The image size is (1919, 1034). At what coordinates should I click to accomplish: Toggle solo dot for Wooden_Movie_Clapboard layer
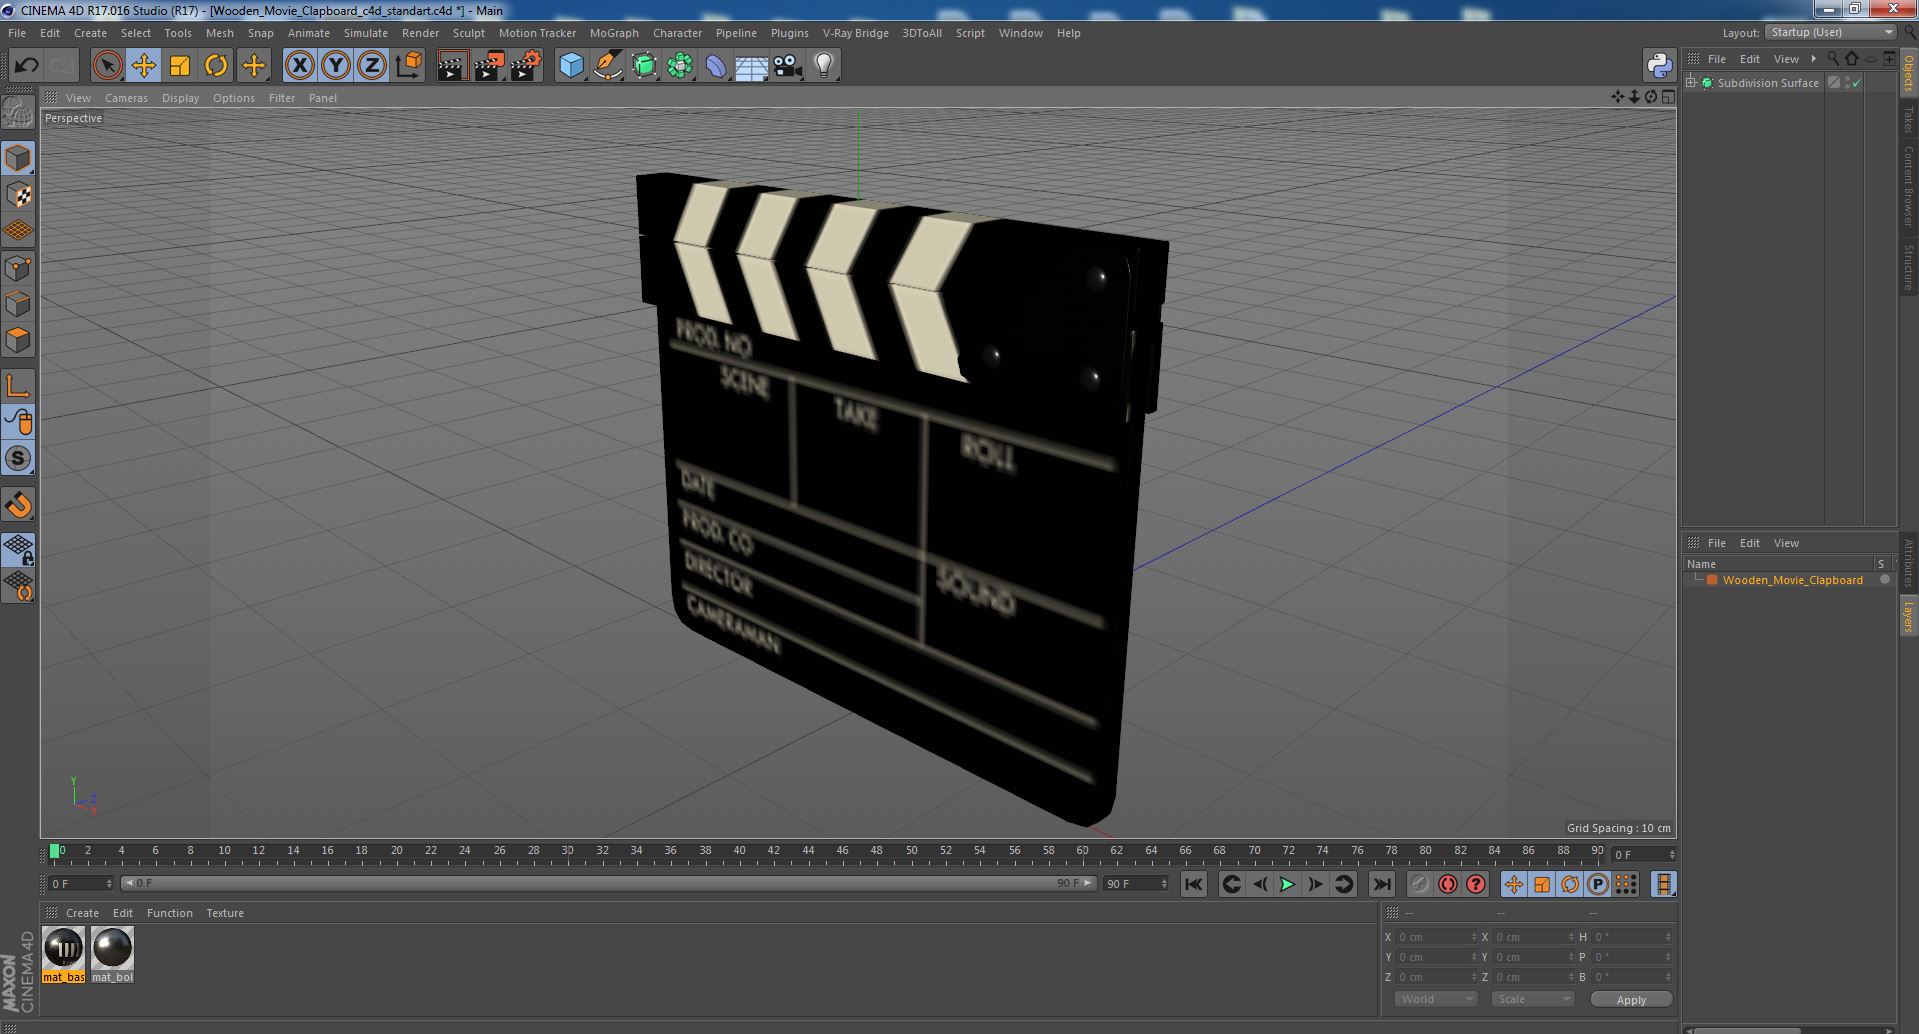click(x=1885, y=580)
